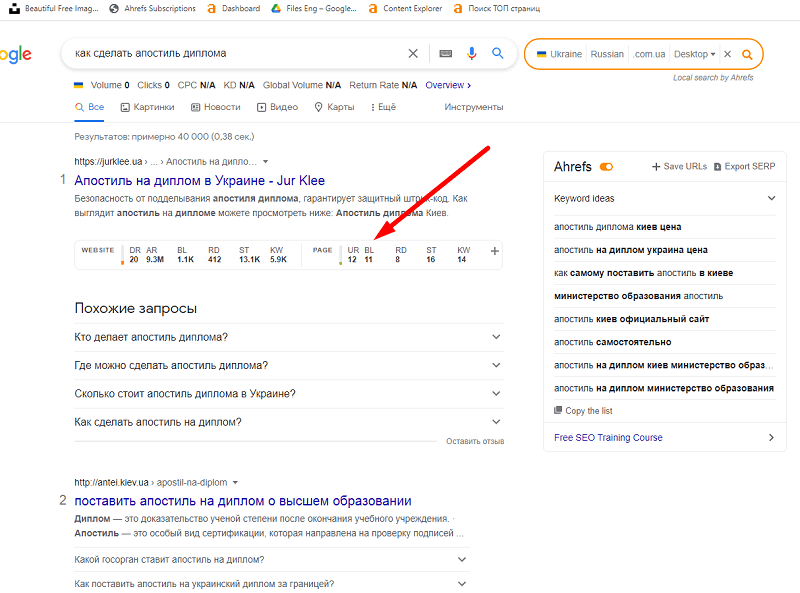Viewport: 800px width, 593px height.
Task: Click Copy the list icon
Action: click(558, 411)
